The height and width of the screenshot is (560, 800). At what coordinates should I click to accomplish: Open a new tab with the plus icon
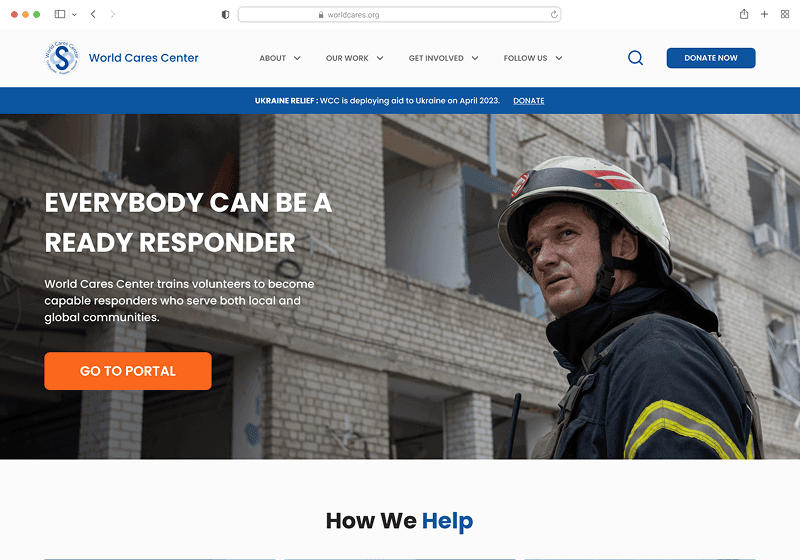pyautogui.click(x=764, y=14)
